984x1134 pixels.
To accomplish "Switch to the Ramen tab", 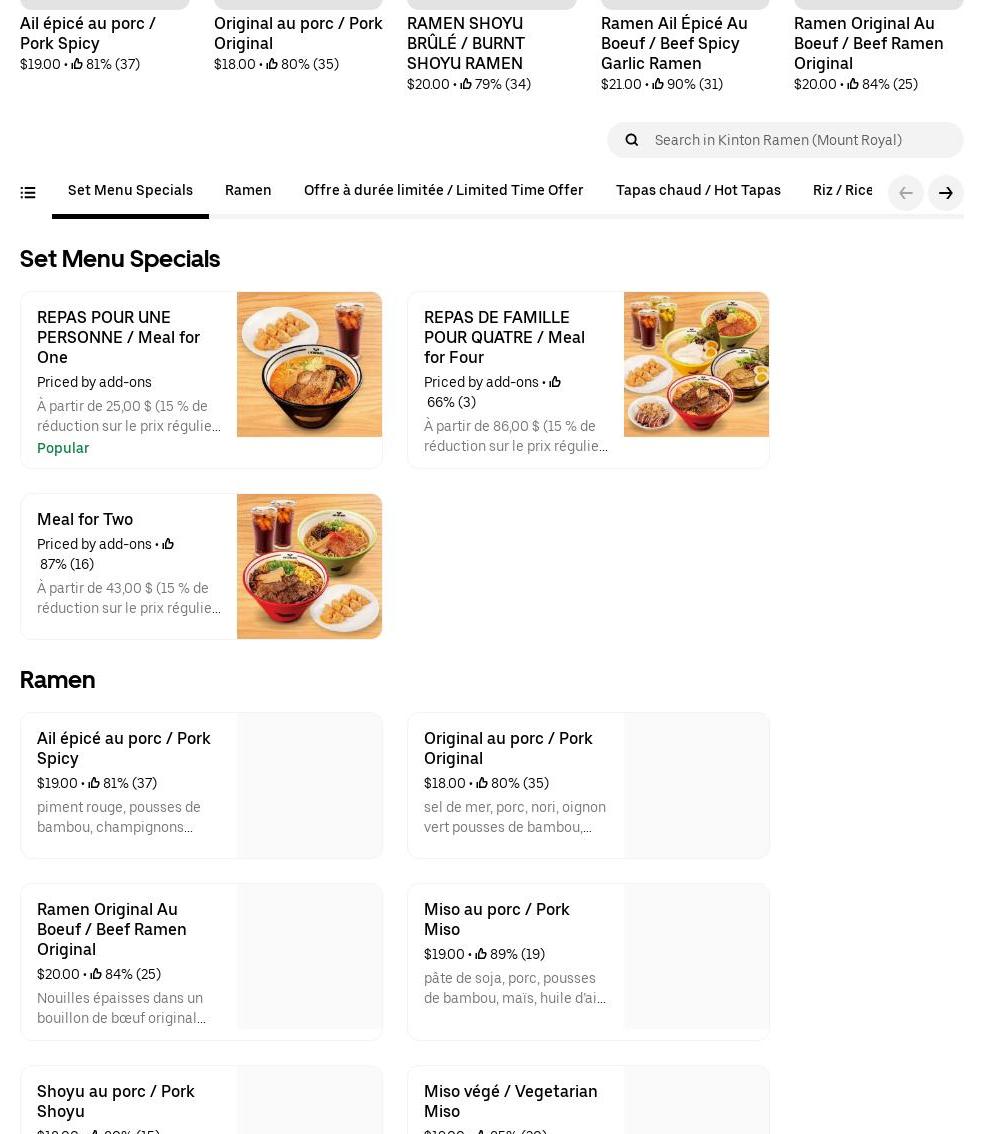I will tap(248, 190).
